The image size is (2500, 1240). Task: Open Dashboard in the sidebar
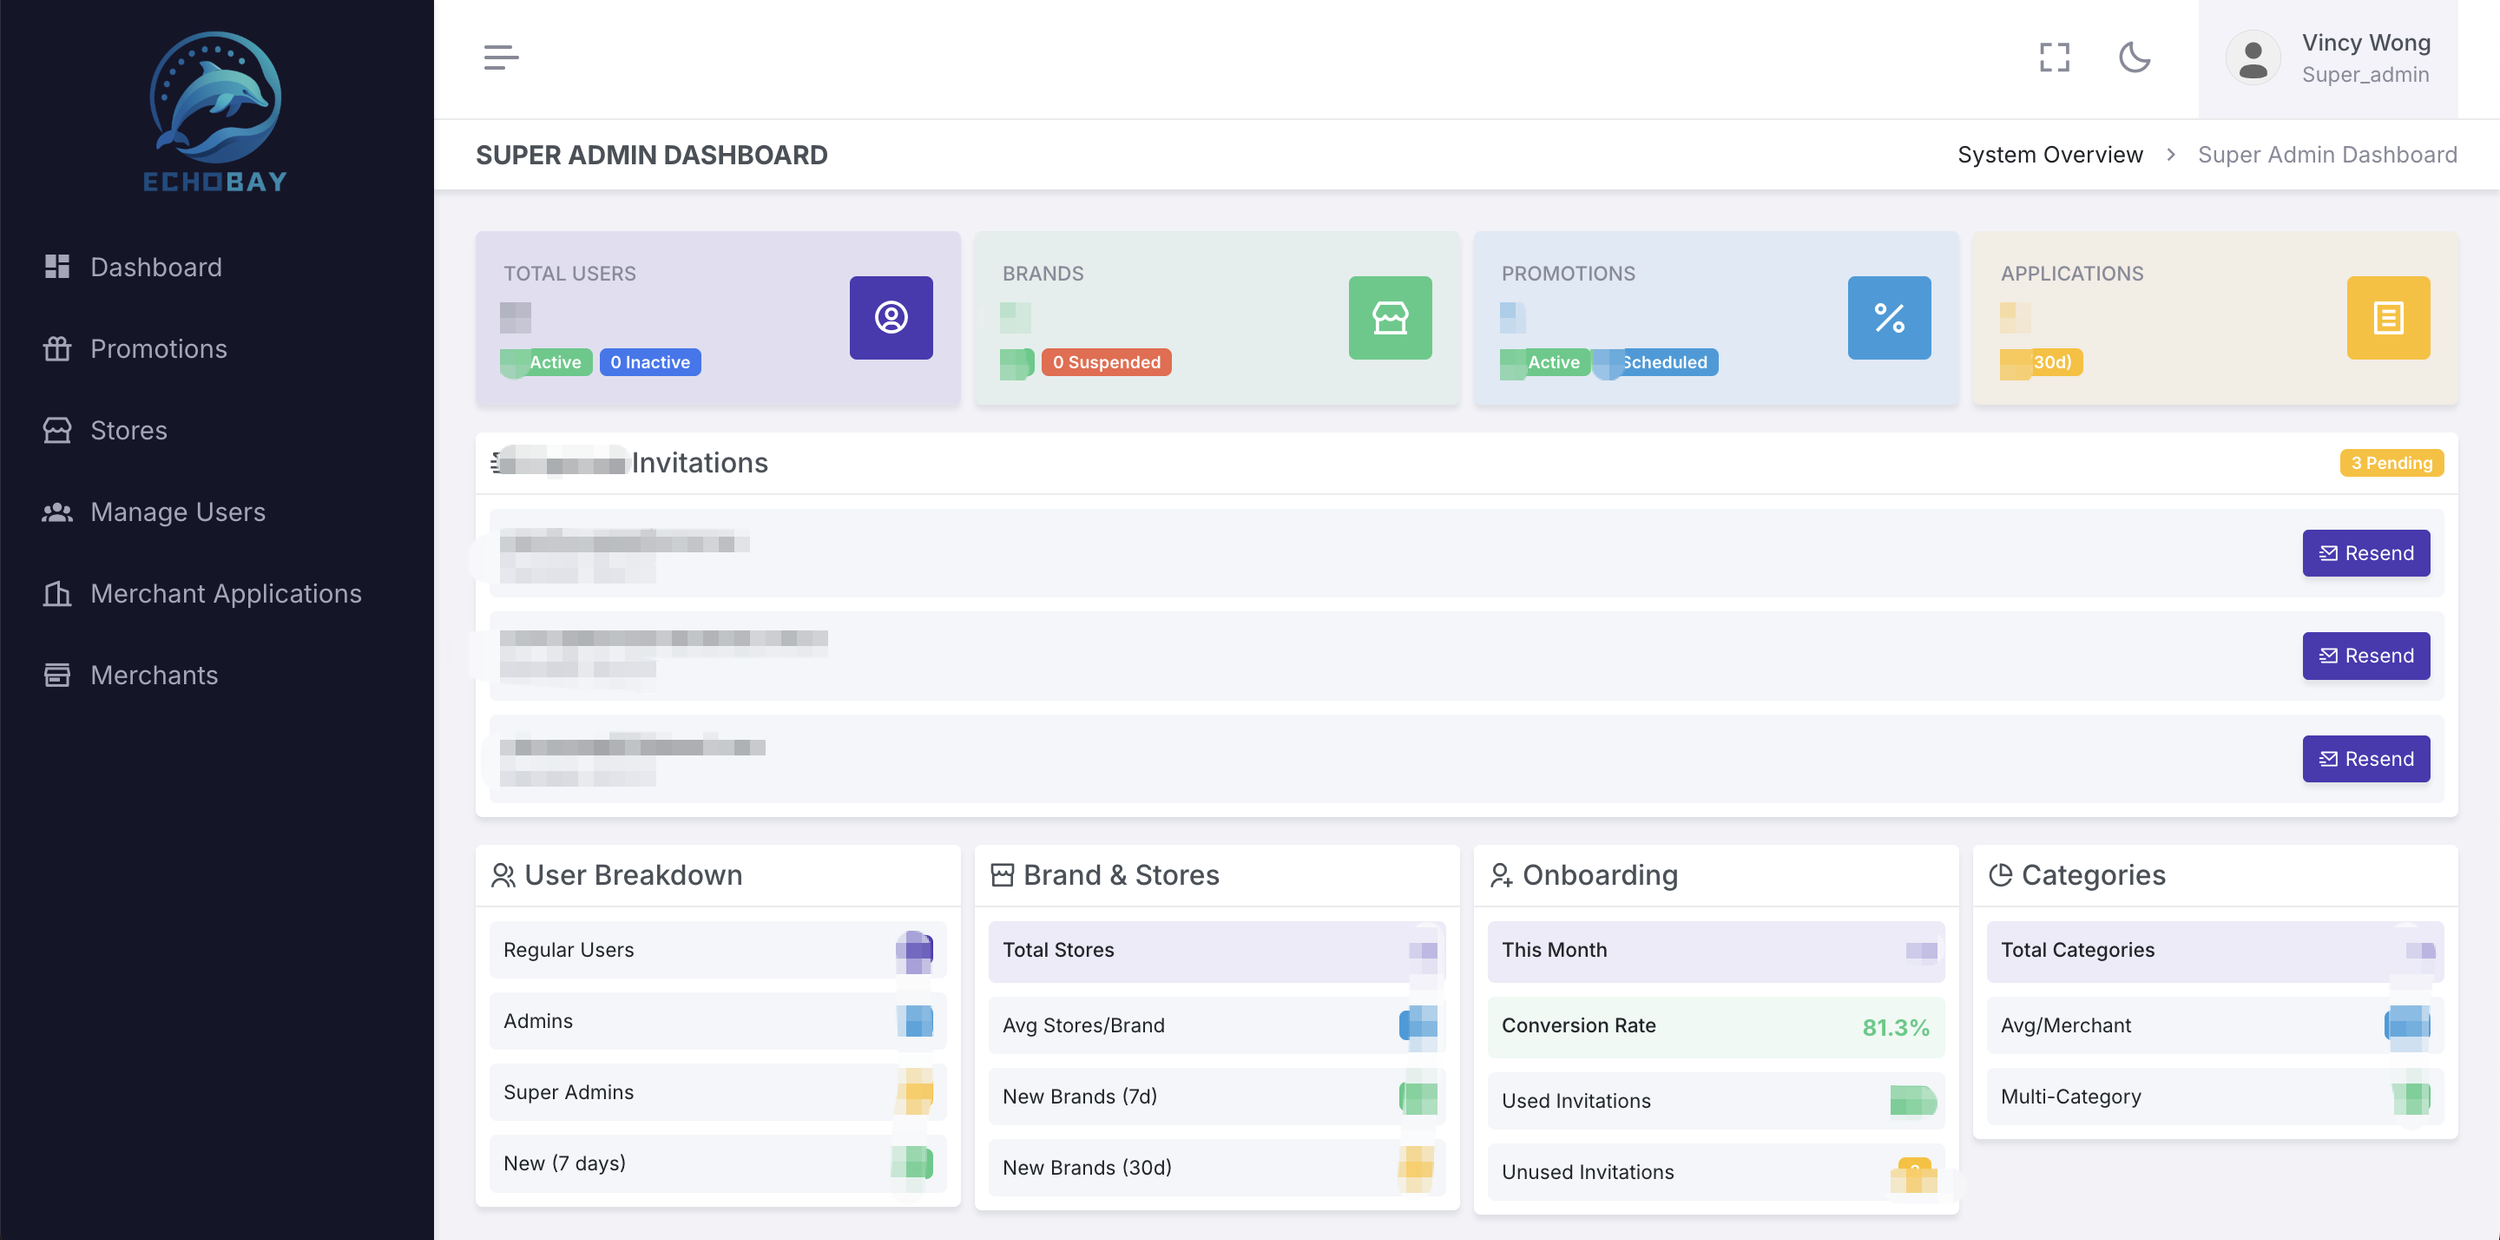pos(156,267)
